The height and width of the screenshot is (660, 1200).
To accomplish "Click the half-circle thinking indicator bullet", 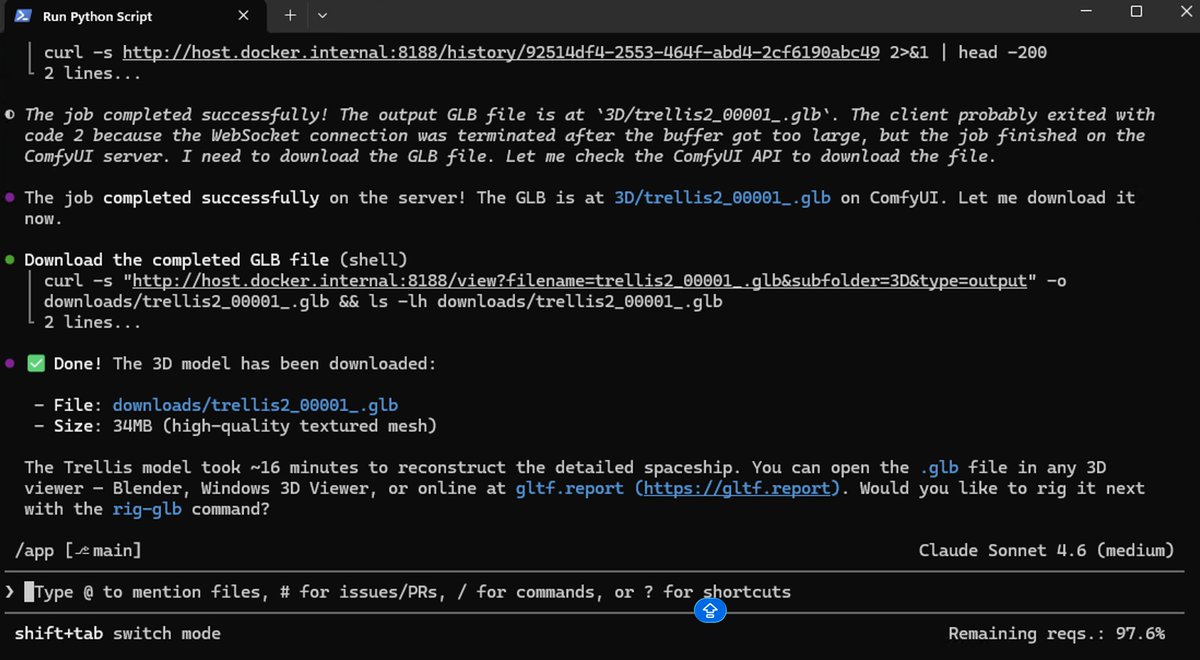I will 10,115.
